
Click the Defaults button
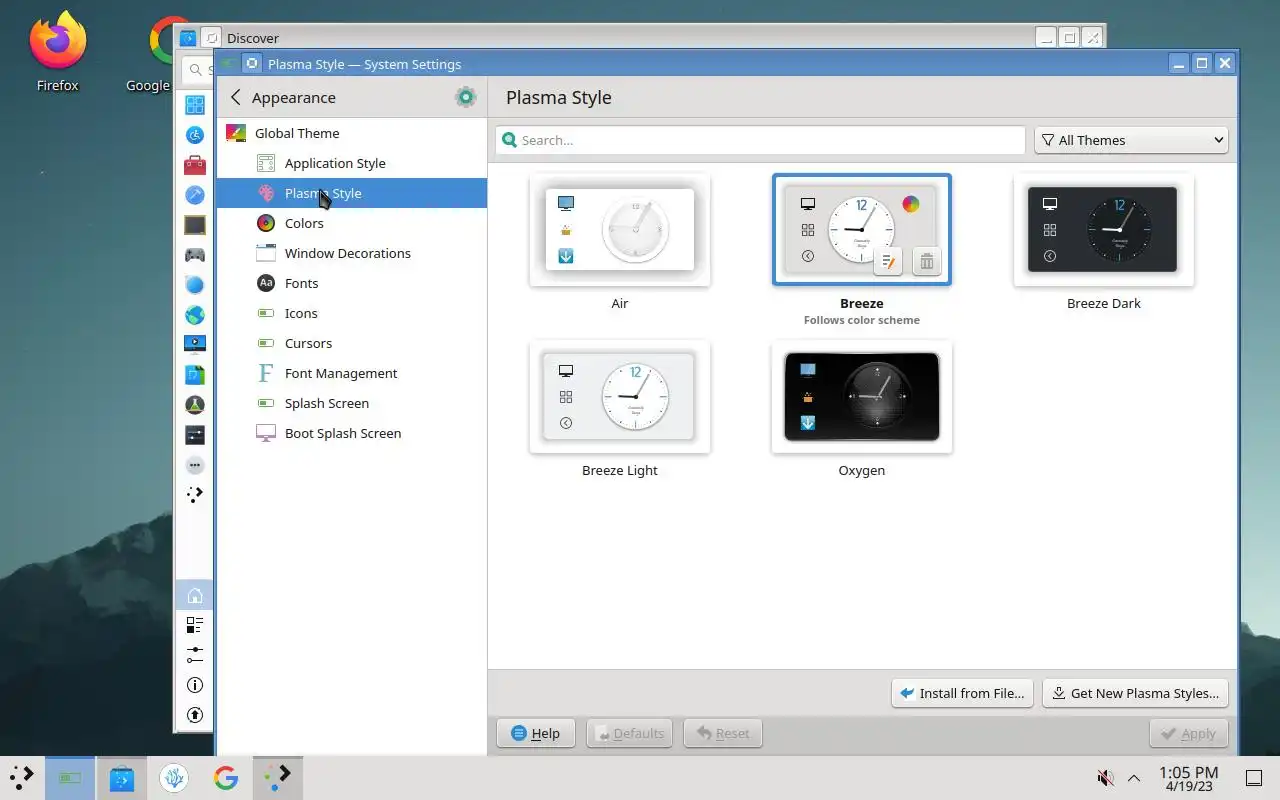[629, 733]
